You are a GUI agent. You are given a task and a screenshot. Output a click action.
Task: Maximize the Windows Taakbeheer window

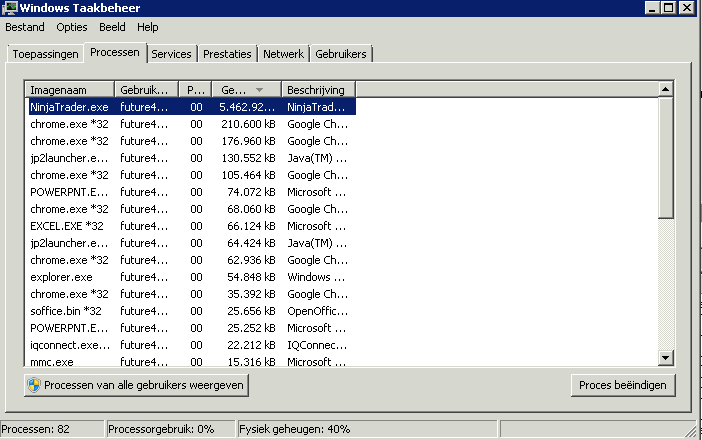pyautogui.click(x=668, y=8)
